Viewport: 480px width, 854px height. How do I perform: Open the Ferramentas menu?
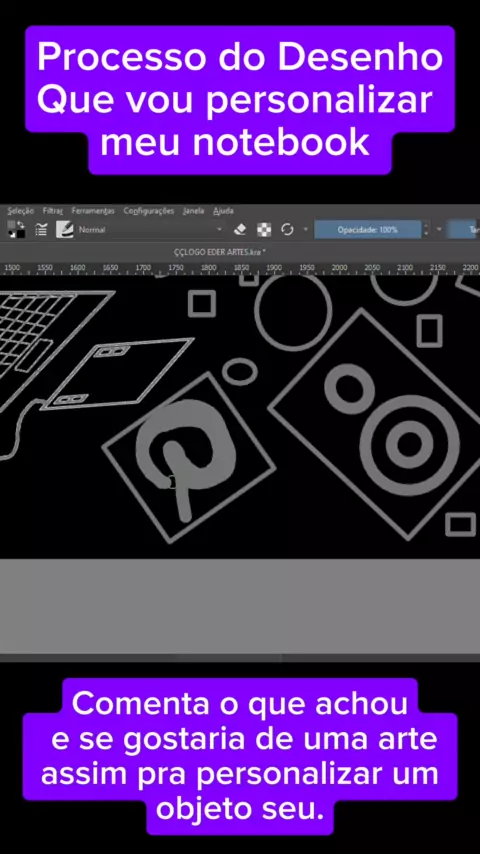click(x=93, y=211)
